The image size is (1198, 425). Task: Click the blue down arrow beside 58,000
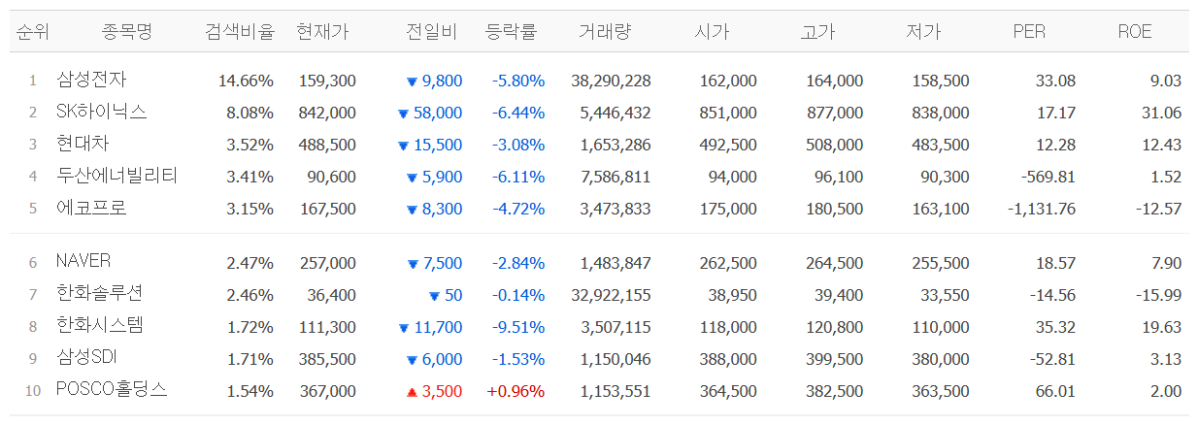pos(403,113)
